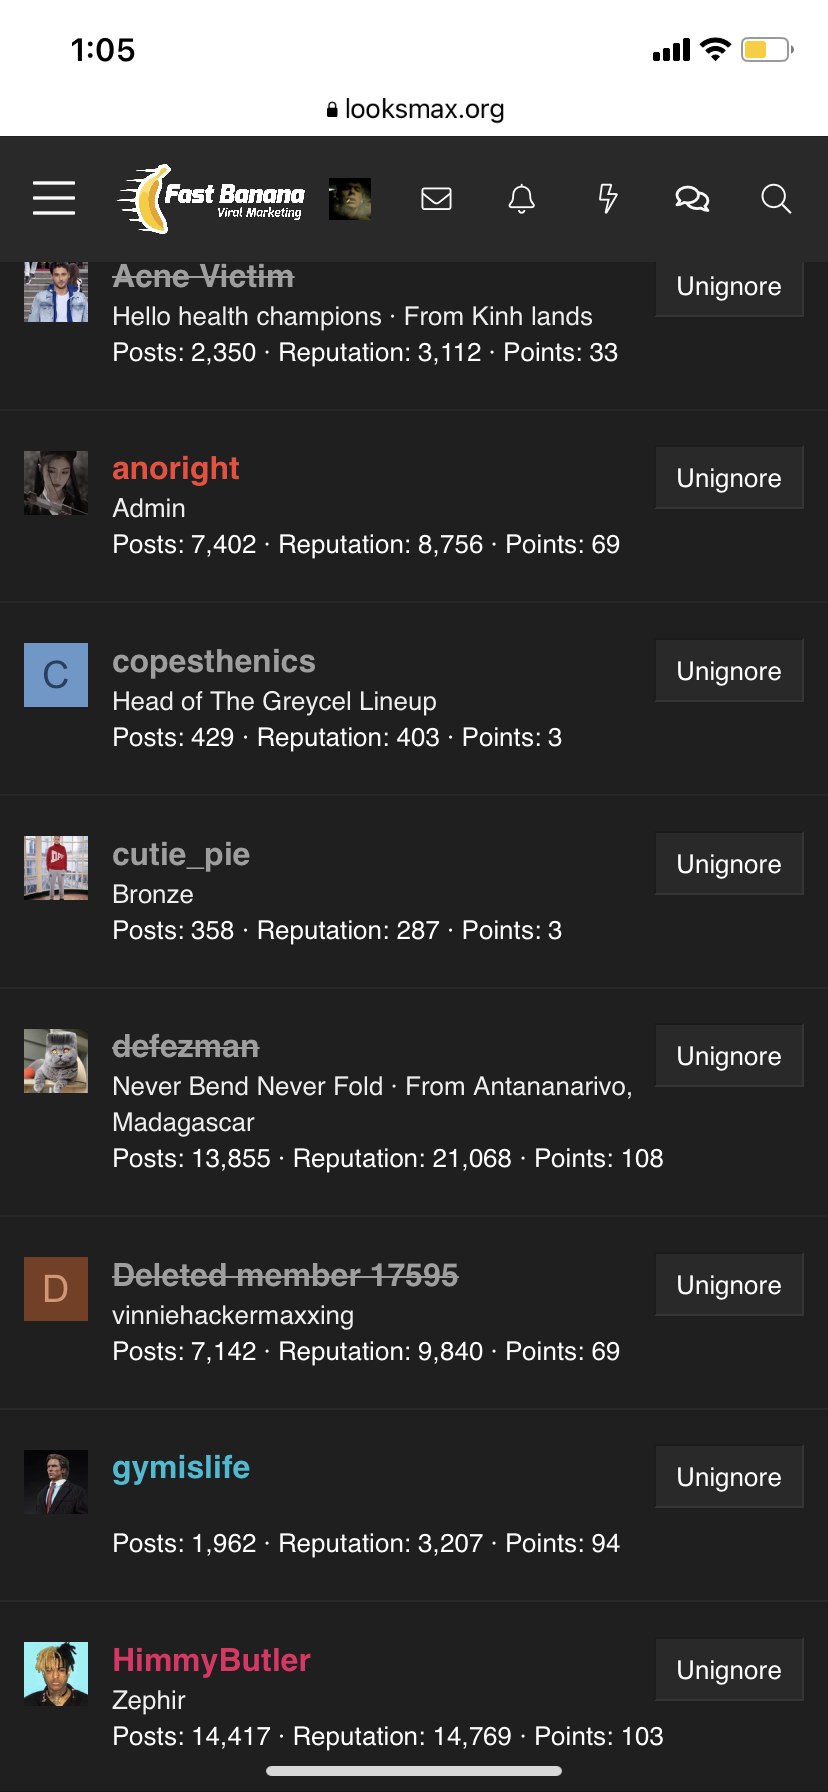Tap the lightning bolt what's new icon
The height and width of the screenshot is (1792, 828).
click(607, 199)
